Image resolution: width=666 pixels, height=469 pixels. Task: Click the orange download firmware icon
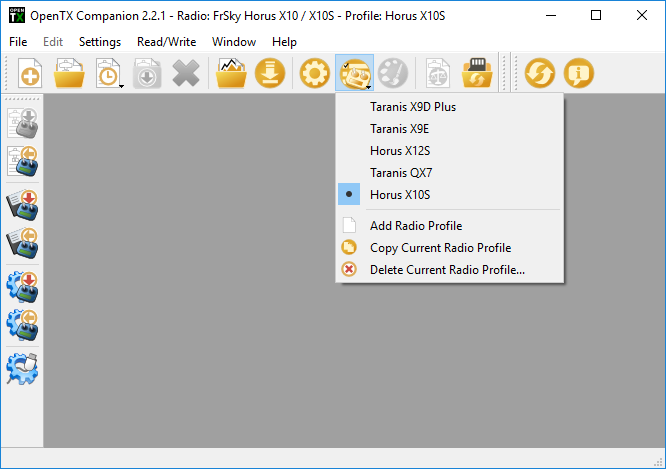pos(270,73)
